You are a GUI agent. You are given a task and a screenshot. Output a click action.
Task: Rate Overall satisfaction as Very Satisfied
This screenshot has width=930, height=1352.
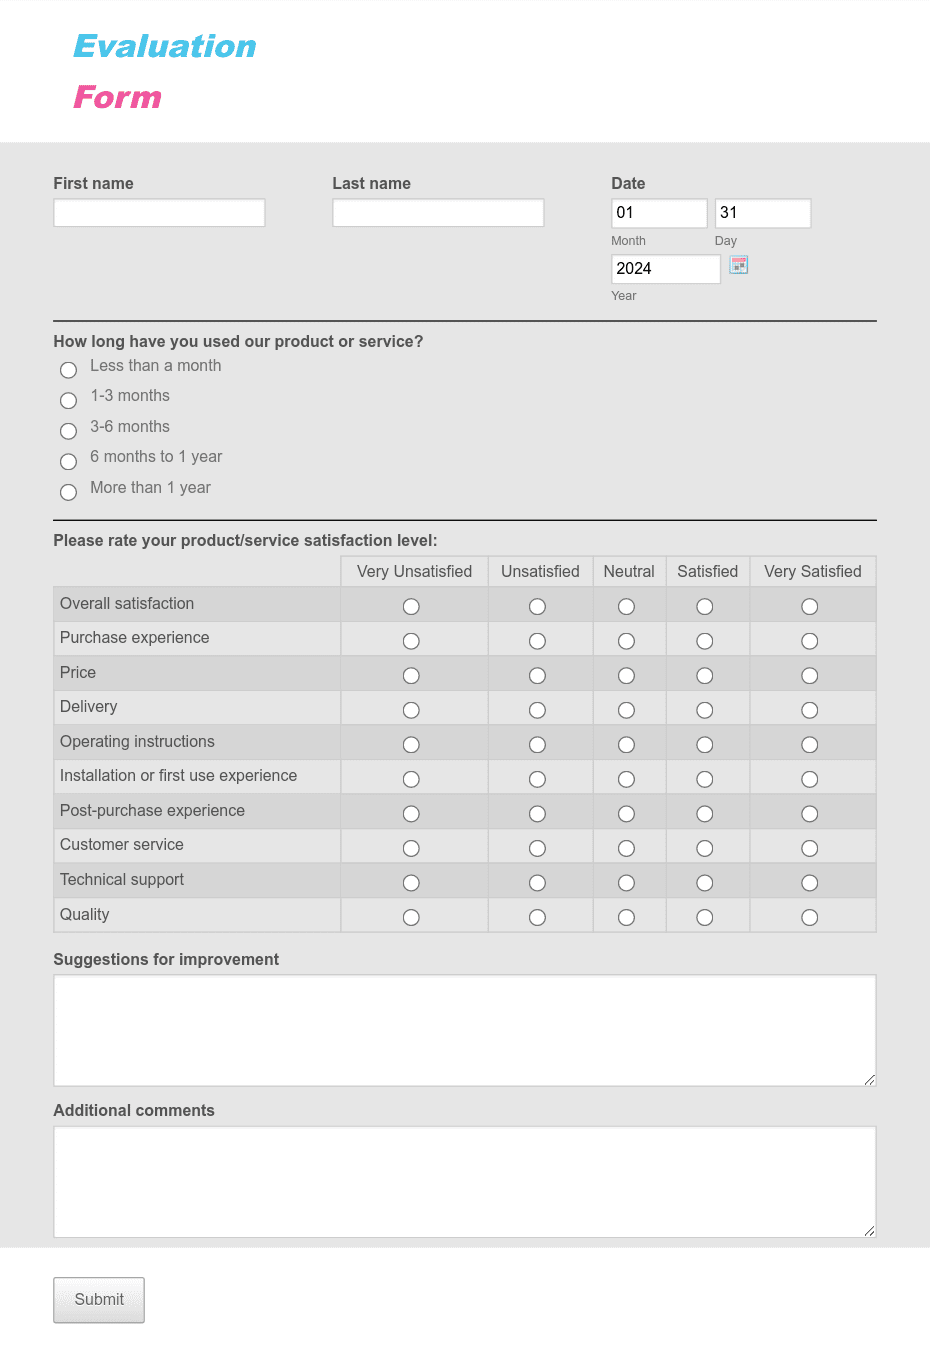click(810, 607)
